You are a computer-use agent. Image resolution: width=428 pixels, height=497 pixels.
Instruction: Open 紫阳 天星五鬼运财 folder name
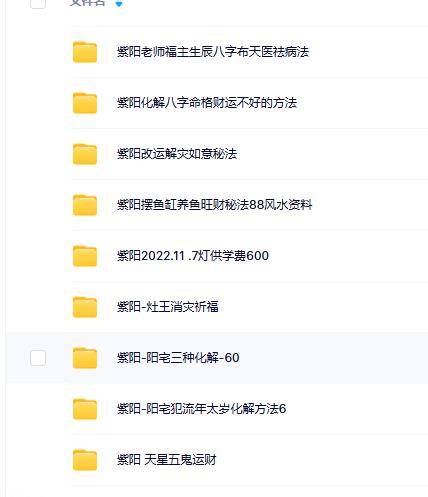pyautogui.click(x=167, y=460)
